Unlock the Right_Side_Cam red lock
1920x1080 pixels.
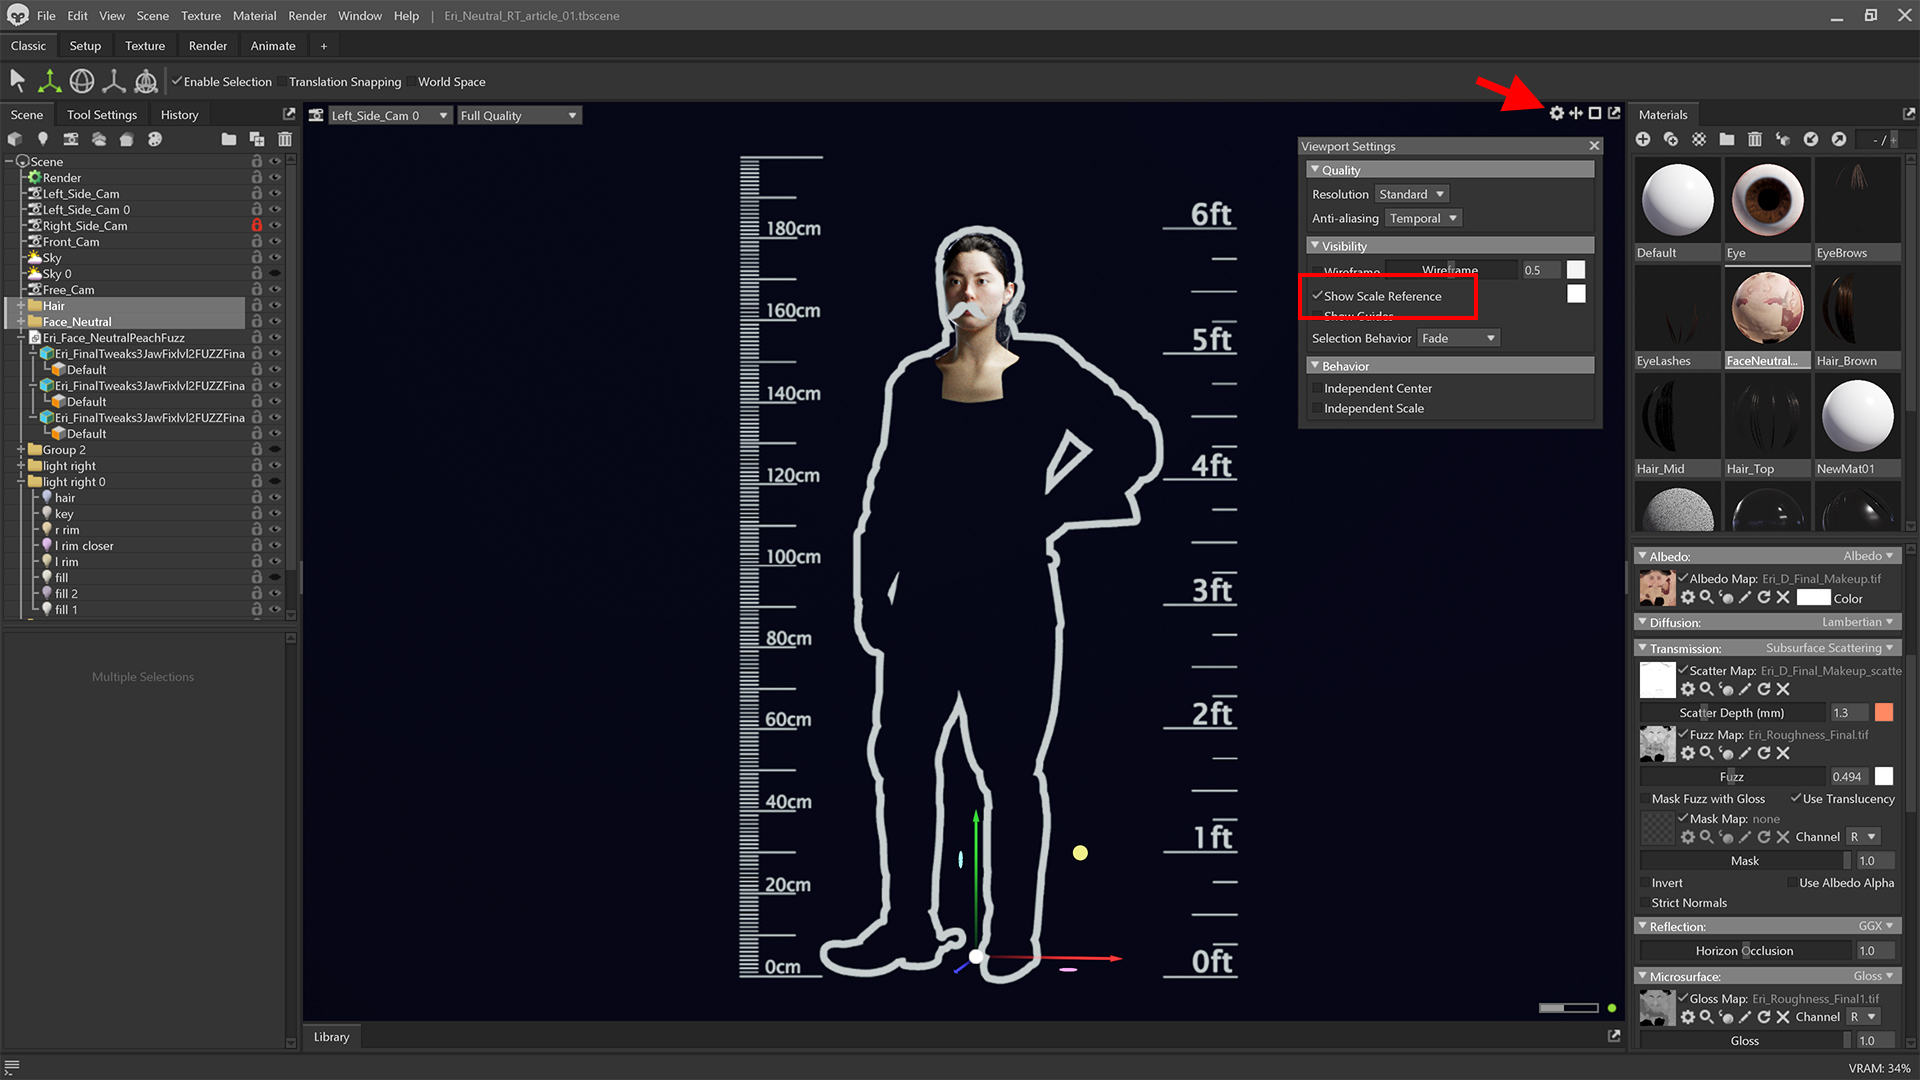pyautogui.click(x=257, y=225)
